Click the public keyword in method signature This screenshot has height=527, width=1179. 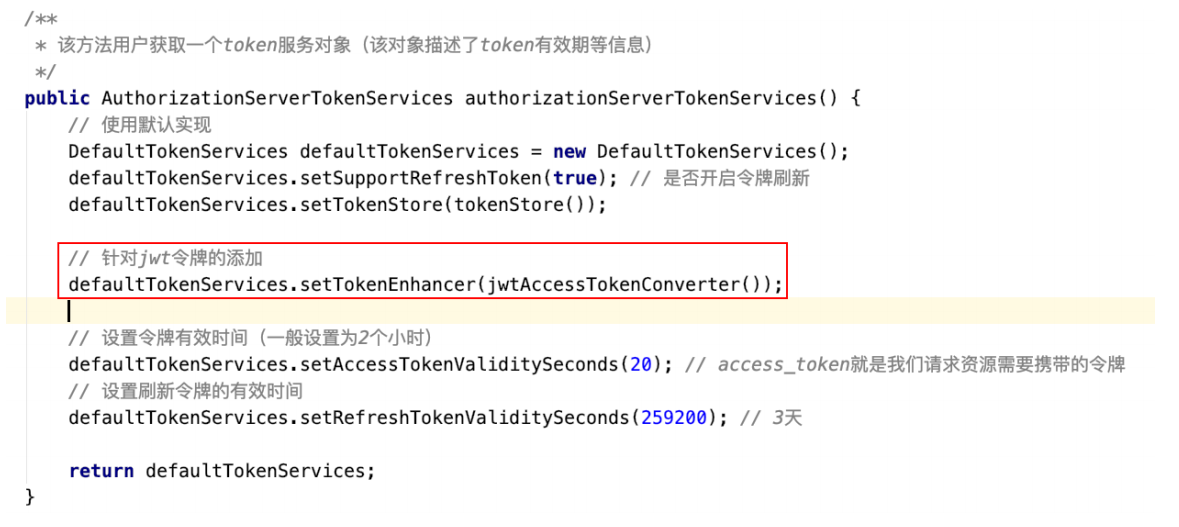coord(57,98)
